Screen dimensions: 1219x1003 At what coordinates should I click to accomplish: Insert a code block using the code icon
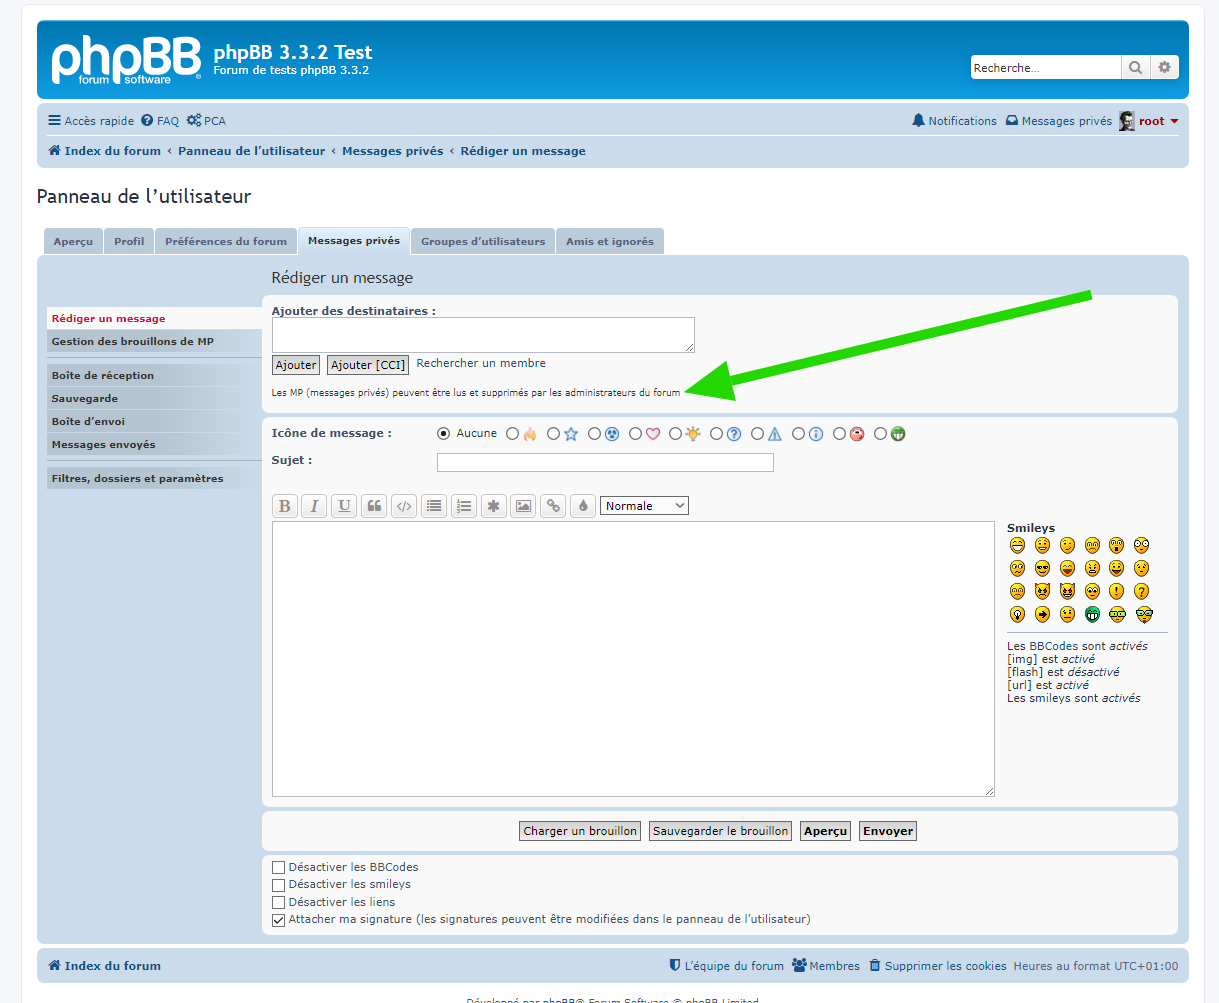click(404, 506)
